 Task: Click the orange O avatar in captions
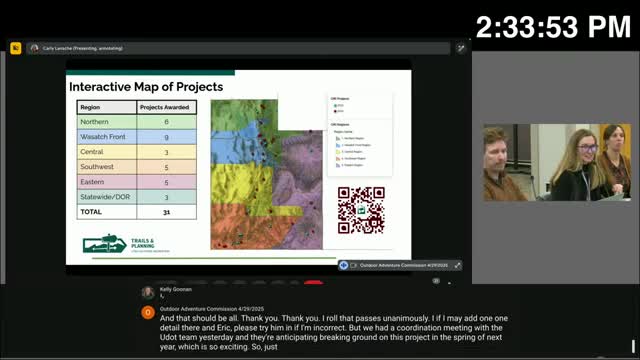[148, 313]
